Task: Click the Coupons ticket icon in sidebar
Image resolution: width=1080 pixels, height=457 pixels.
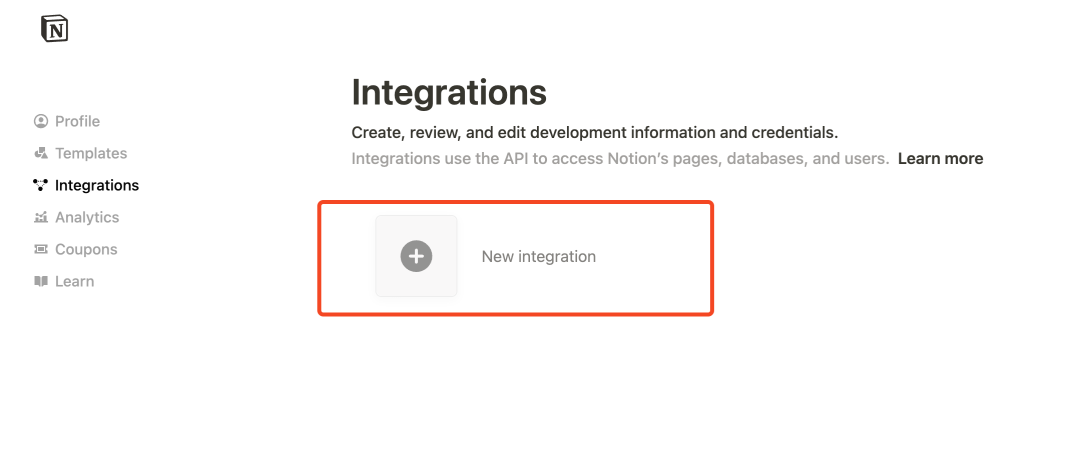Action: point(41,249)
